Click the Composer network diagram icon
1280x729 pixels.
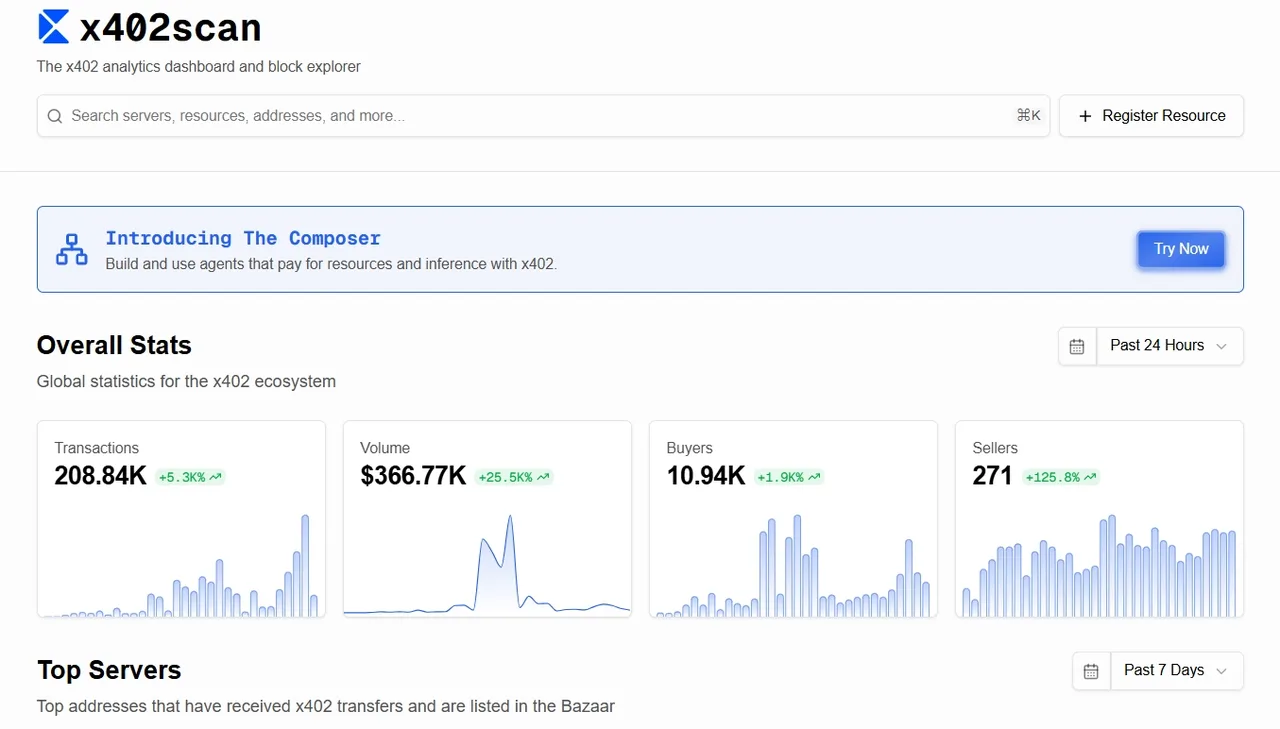coord(71,250)
